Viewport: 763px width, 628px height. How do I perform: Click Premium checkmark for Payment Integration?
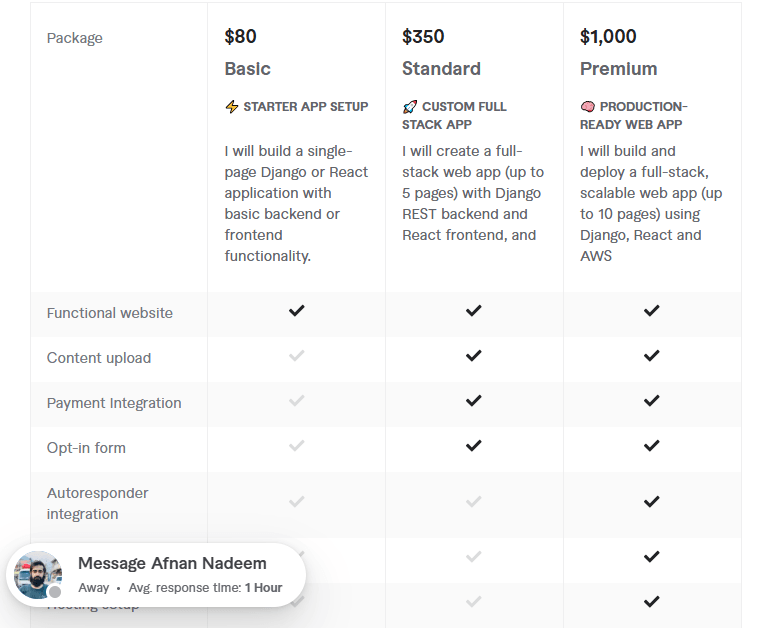tap(652, 401)
